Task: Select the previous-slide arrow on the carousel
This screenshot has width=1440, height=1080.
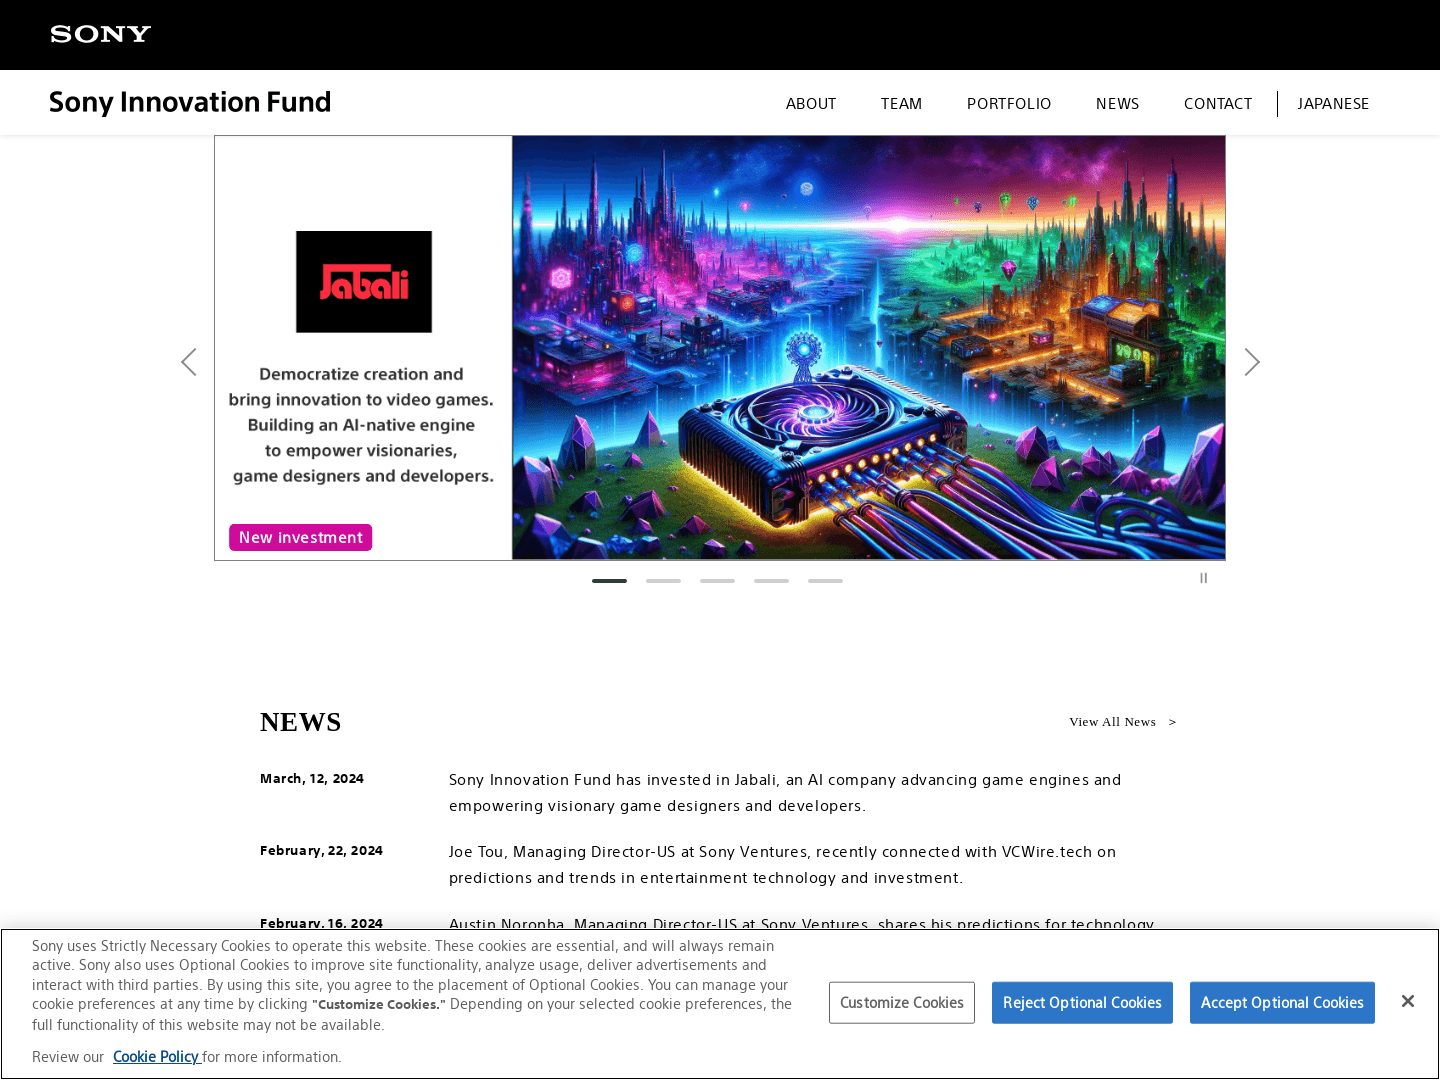Action: (x=189, y=362)
